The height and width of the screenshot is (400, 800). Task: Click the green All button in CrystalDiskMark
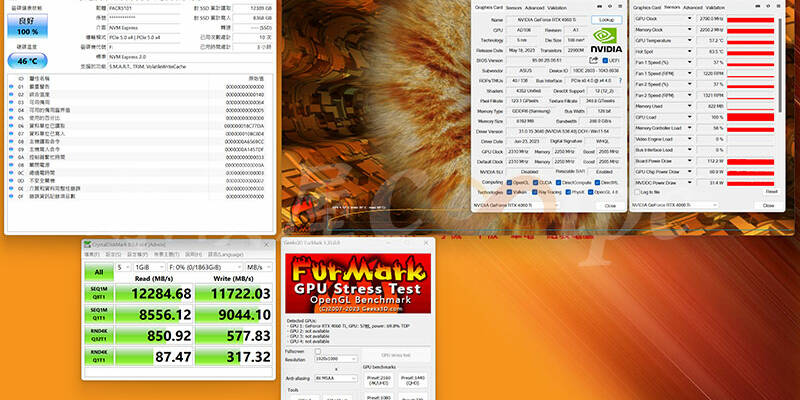98,272
